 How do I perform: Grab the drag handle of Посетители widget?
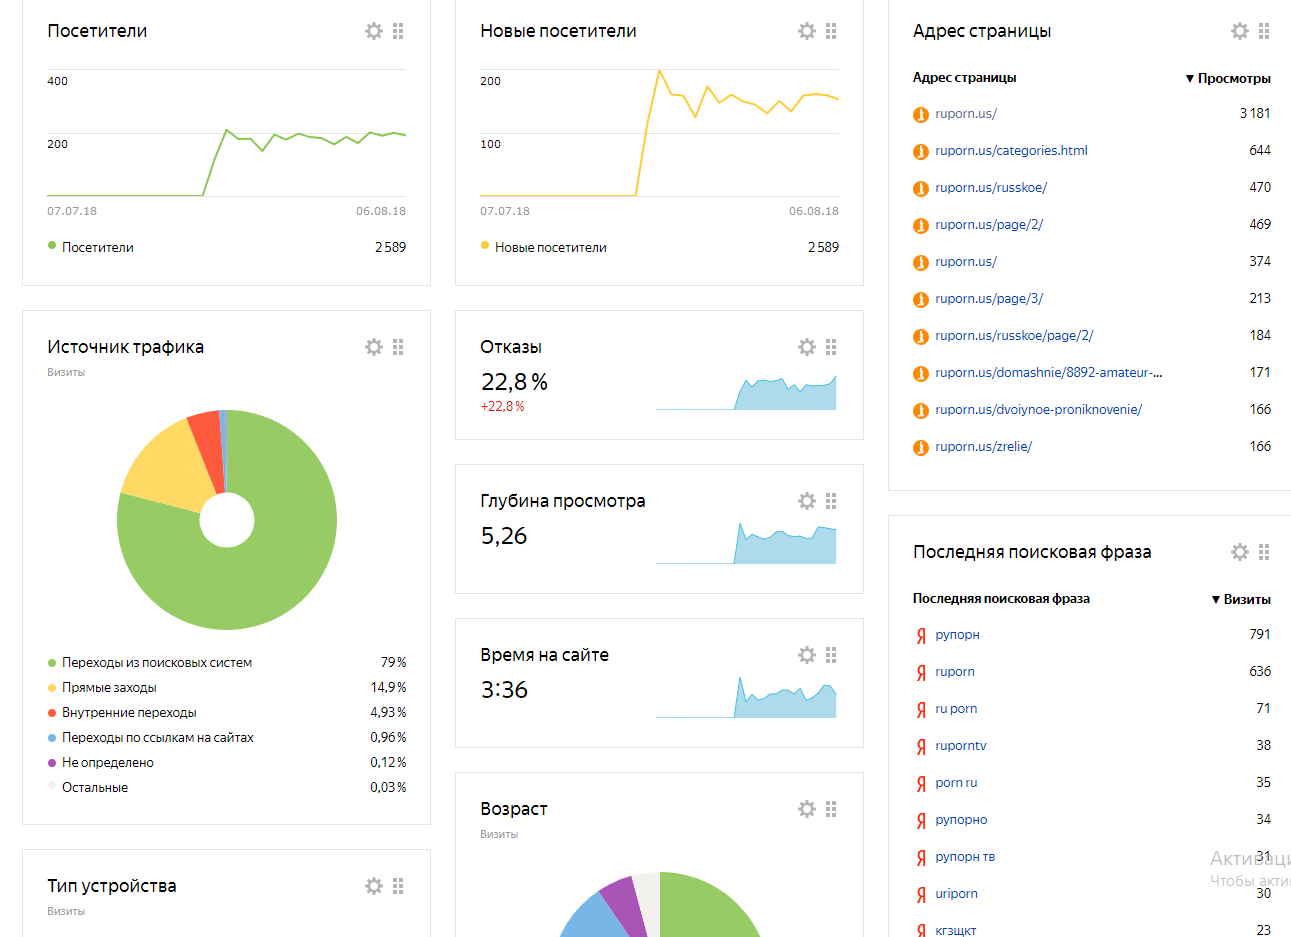[x=398, y=31]
